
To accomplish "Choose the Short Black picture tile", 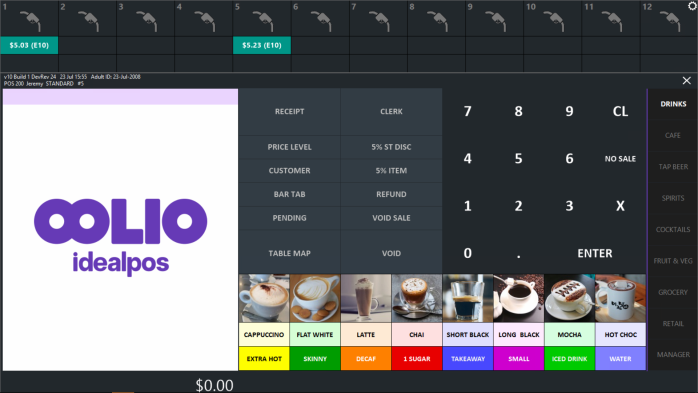I will click(x=467, y=298).
